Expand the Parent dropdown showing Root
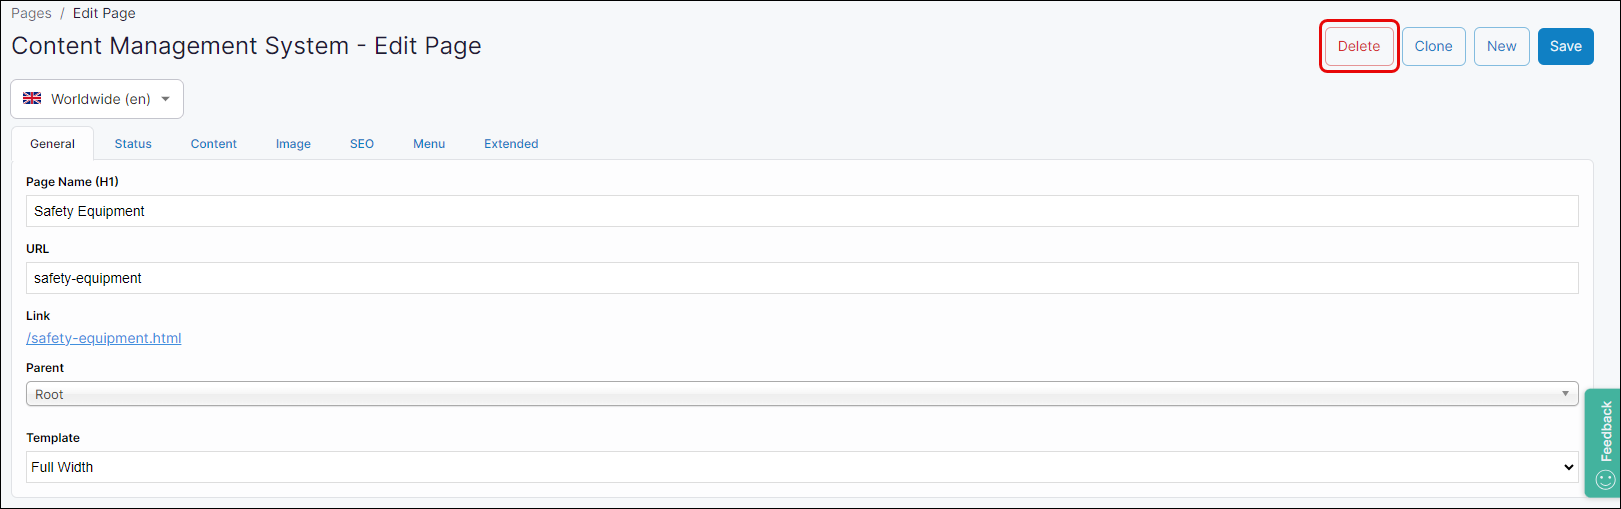 801,394
